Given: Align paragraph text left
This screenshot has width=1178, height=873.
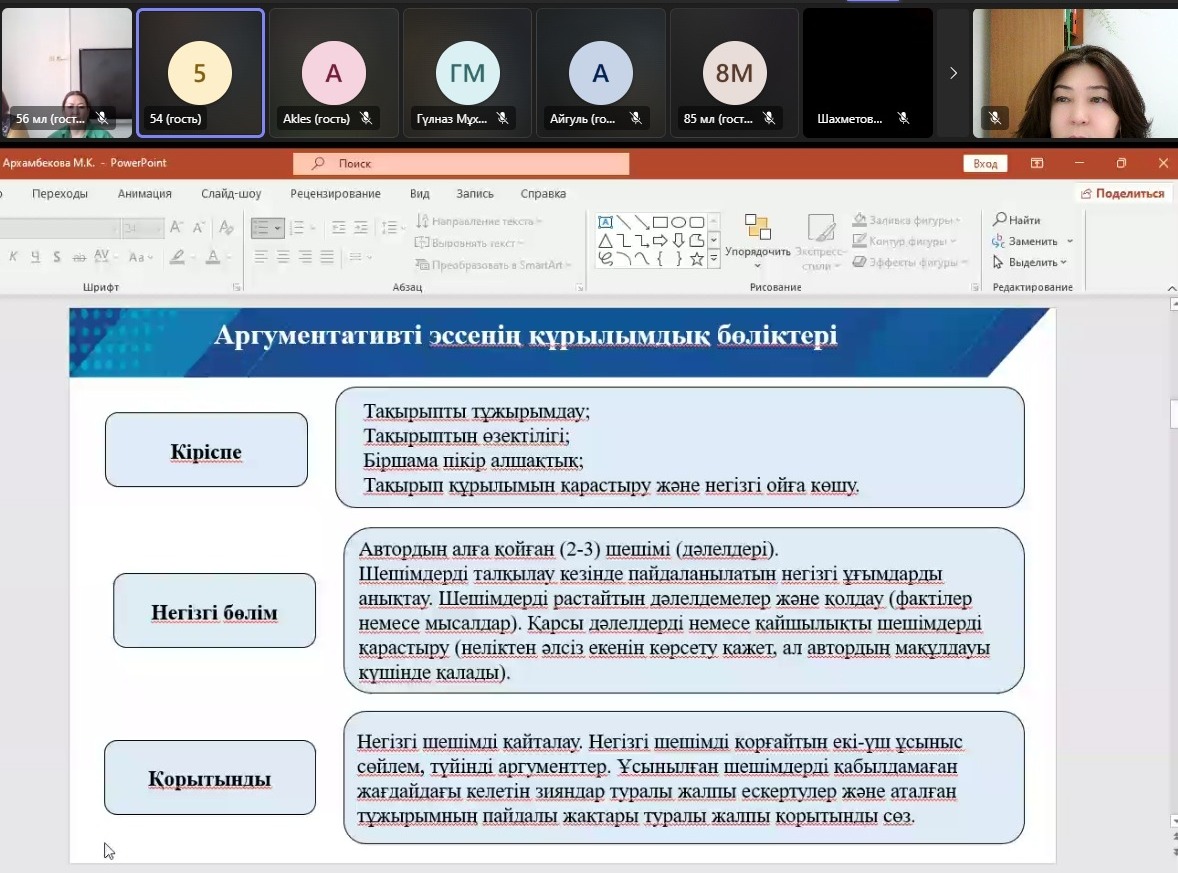Looking at the screenshot, I should pyautogui.click(x=261, y=257).
